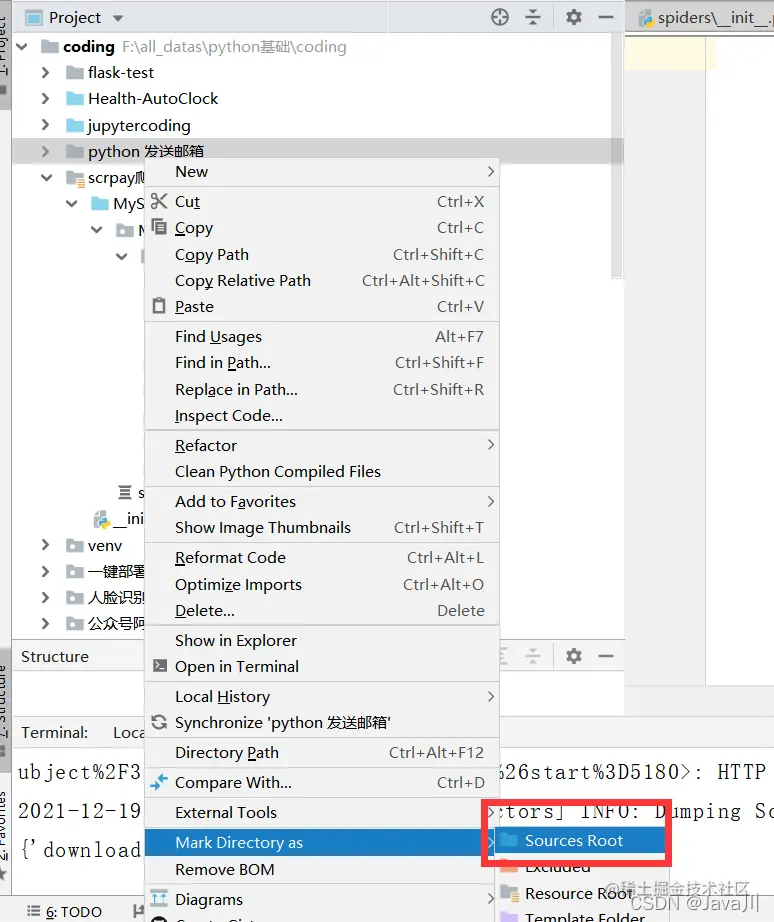This screenshot has width=774, height=922.
Task: Open Project panel settings gear
Action: (x=573, y=18)
